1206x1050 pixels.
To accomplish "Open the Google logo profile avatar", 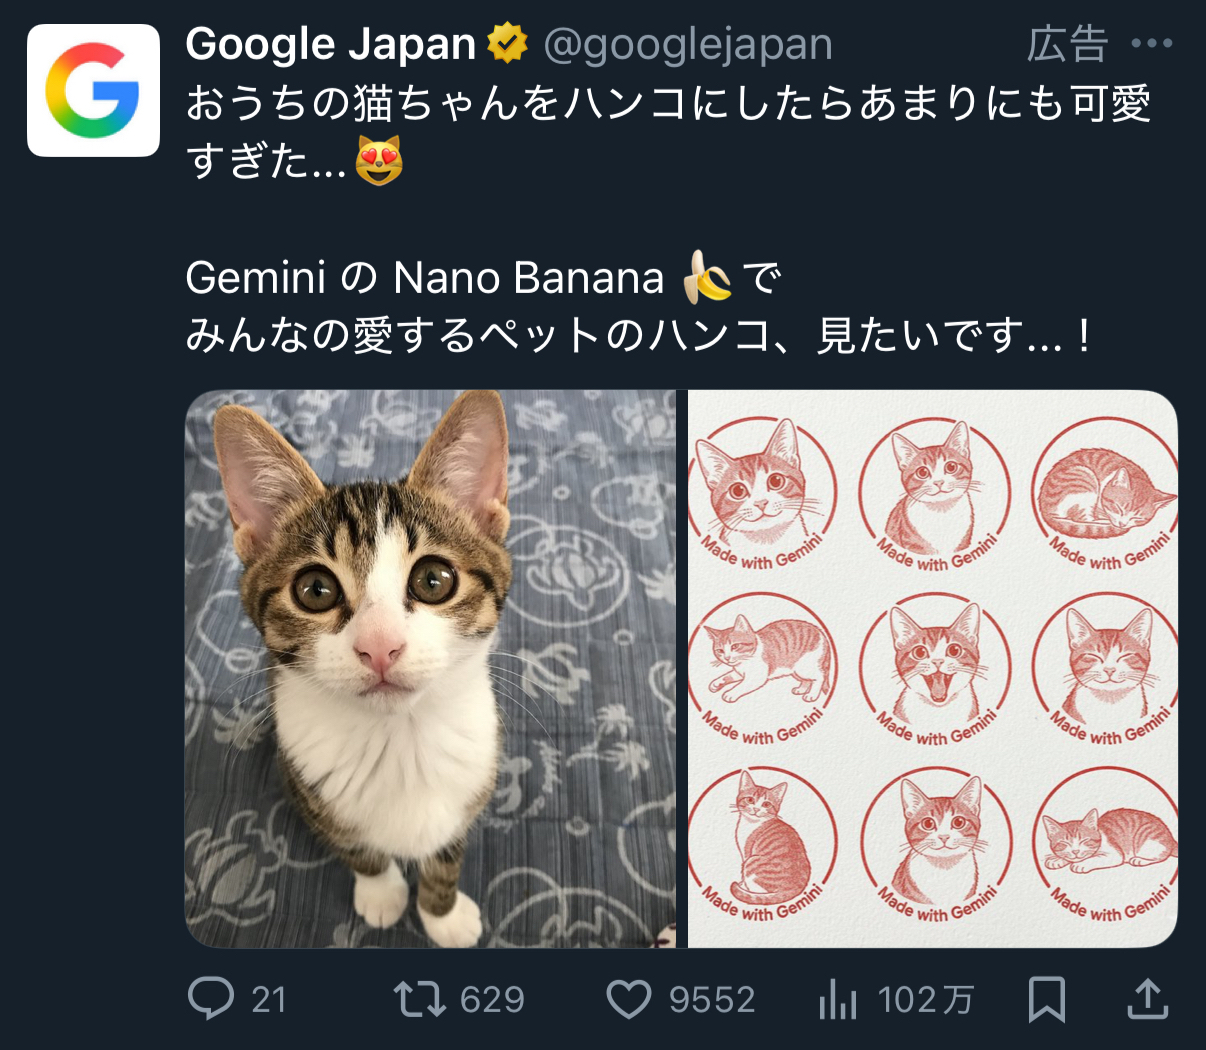I will point(93,91).
